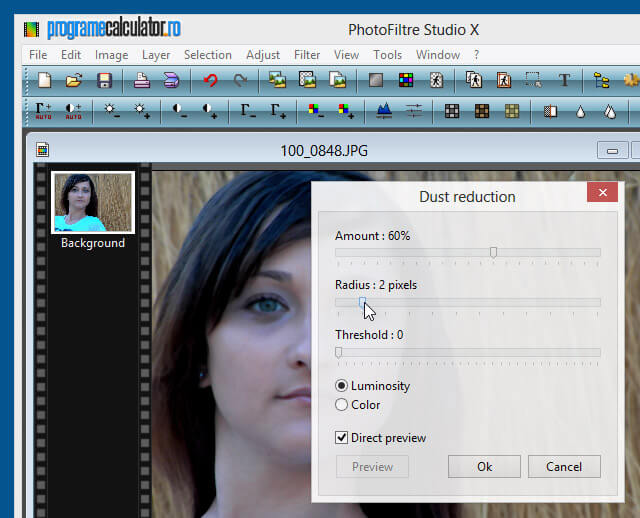
Task: Click the Gamma plus icon
Action: [x=278, y=111]
